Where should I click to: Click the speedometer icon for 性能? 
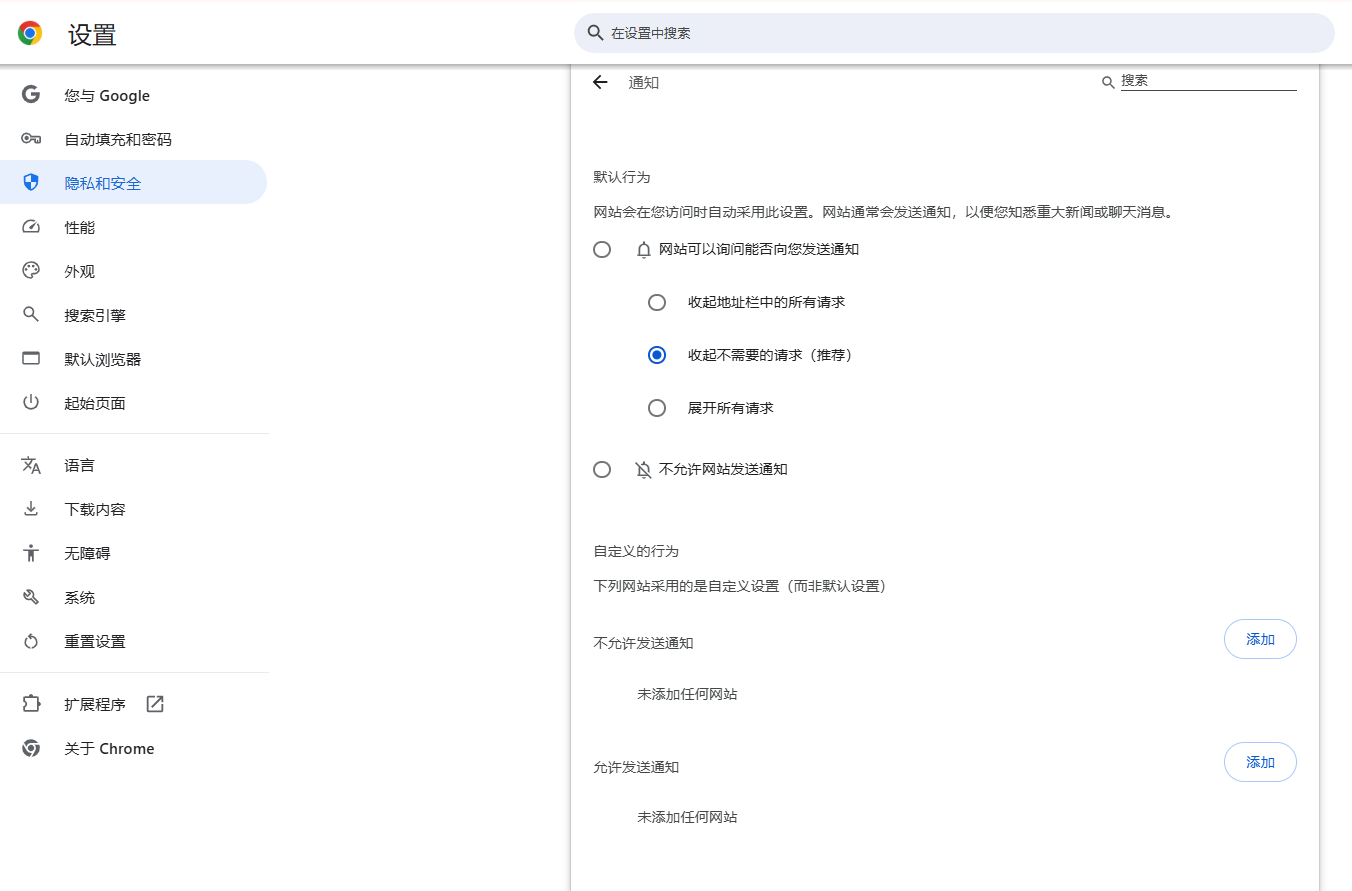coord(31,227)
